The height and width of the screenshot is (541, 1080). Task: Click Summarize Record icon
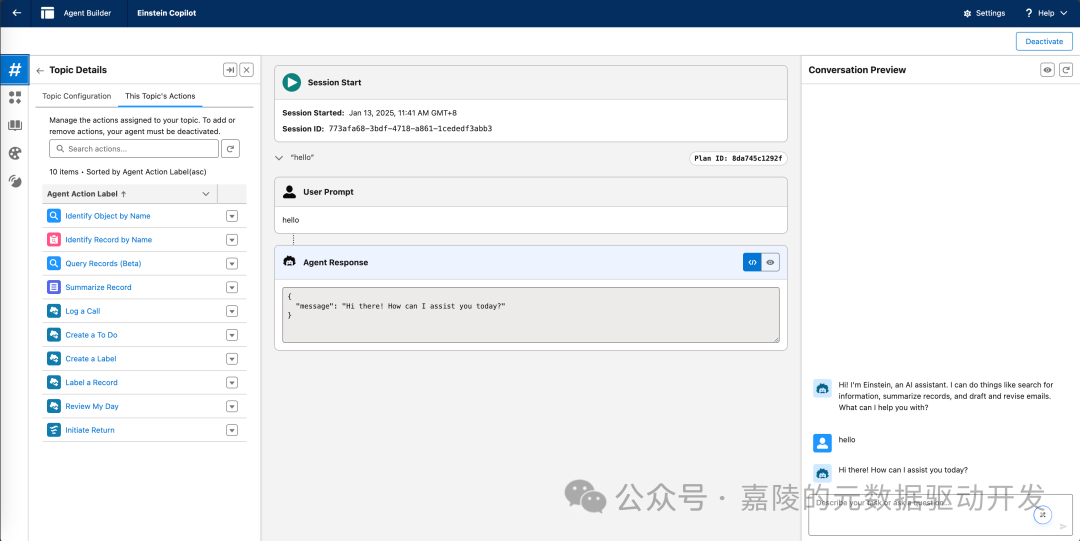(54, 287)
